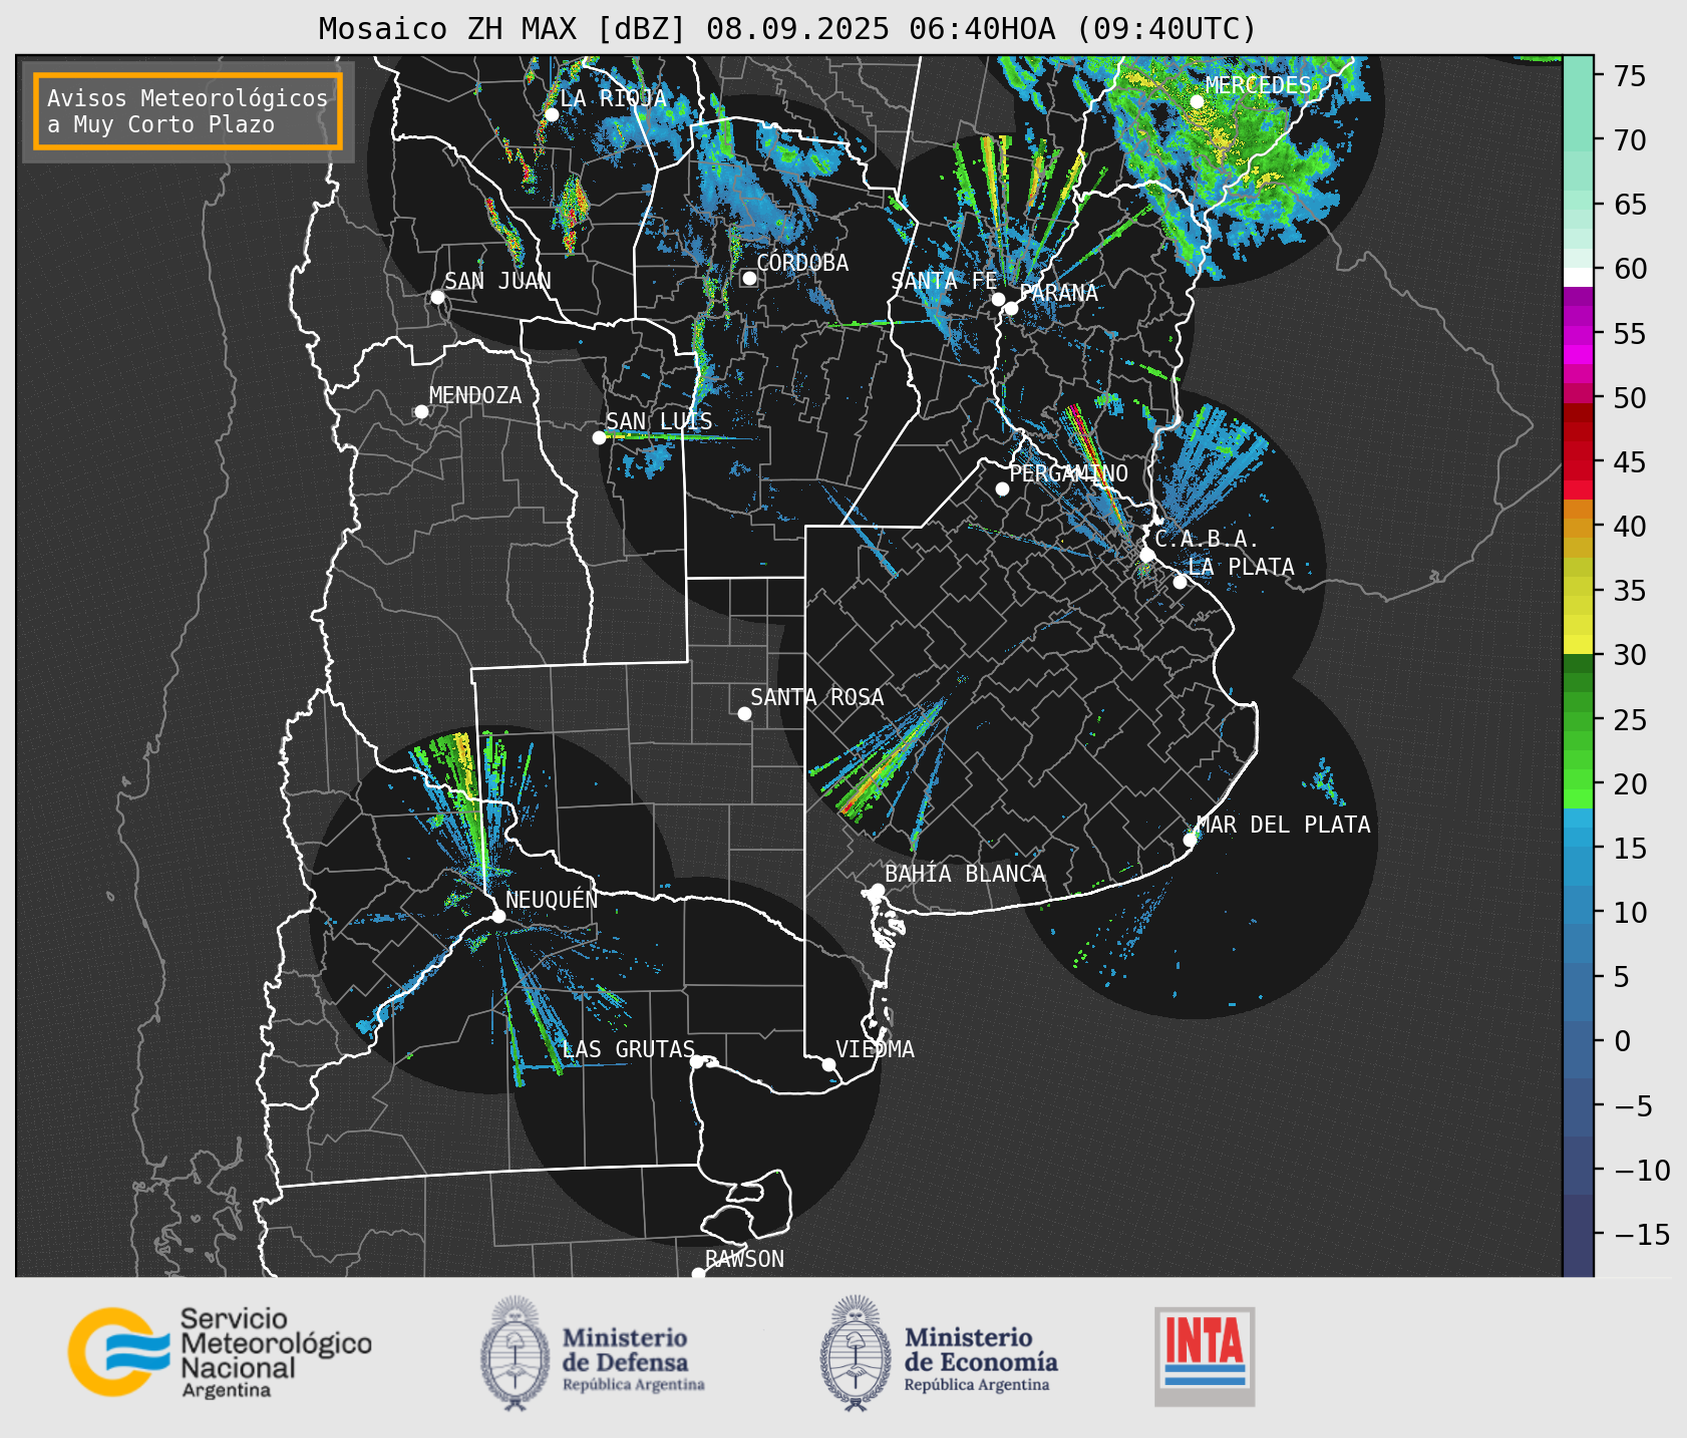Click the Santa Fe city marker dot
This screenshot has width=1687, height=1438.
tap(998, 299)
